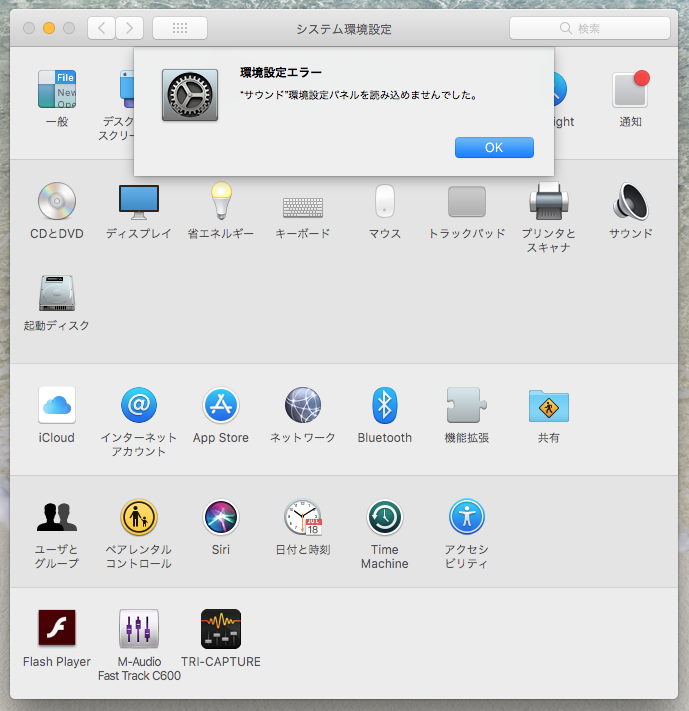Image resolution: width=689 pixels, height=711 pixels.
Task: Open Trackpad preferences
Action: tap(466, 203)
